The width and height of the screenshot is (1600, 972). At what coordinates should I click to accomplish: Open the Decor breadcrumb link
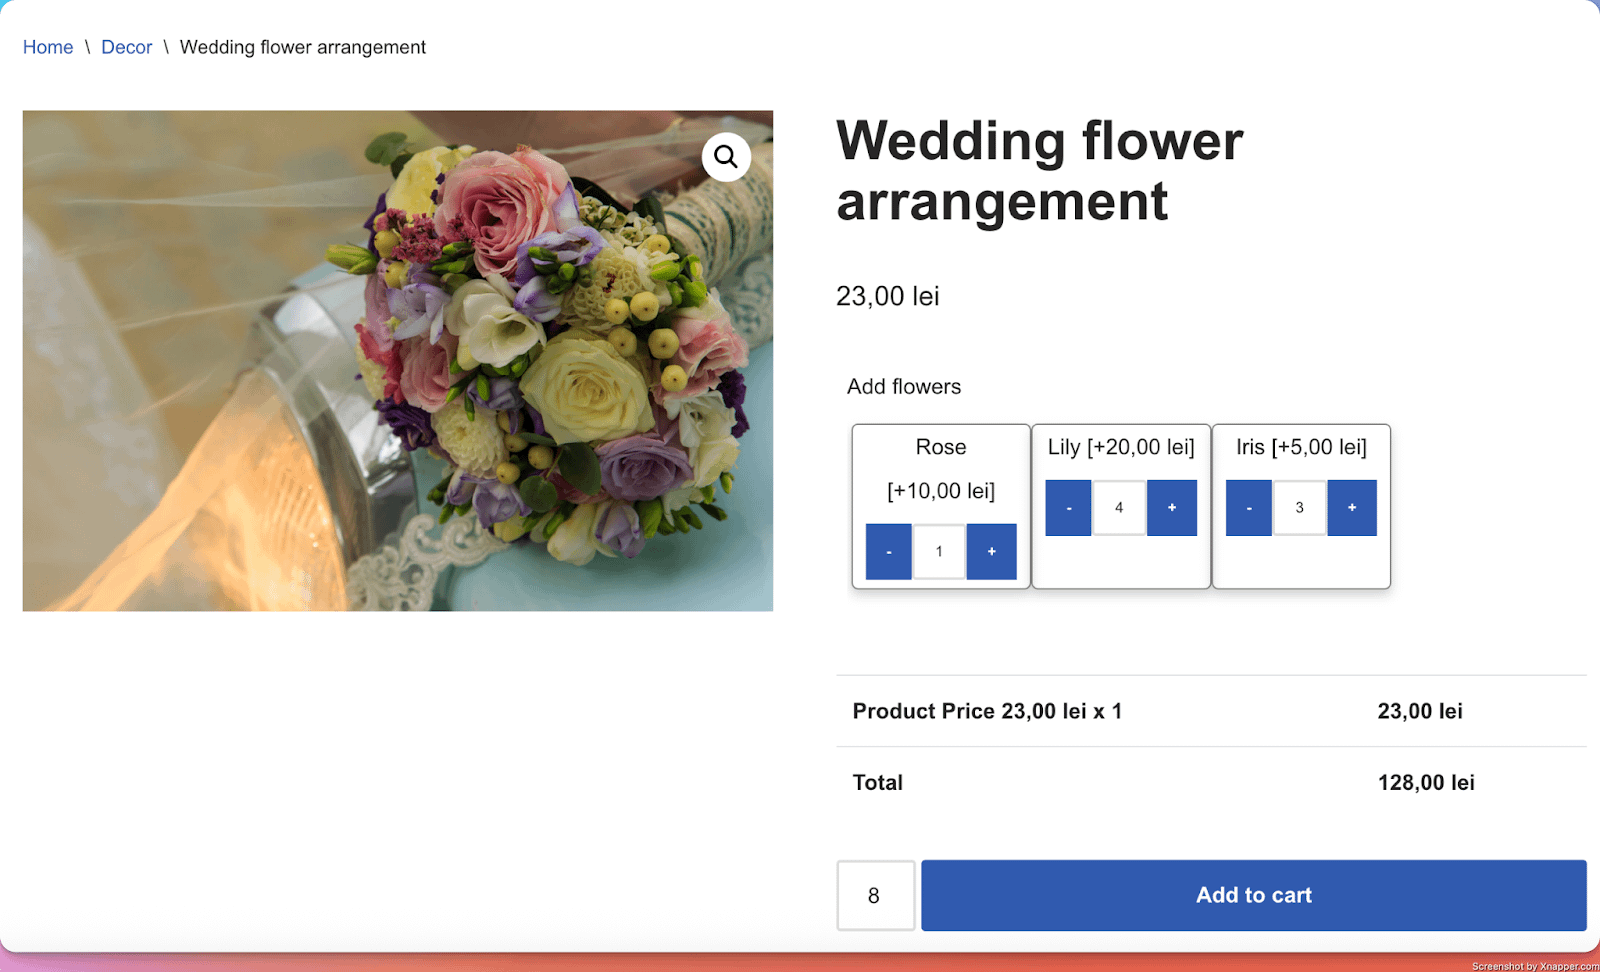pos(126,47)
